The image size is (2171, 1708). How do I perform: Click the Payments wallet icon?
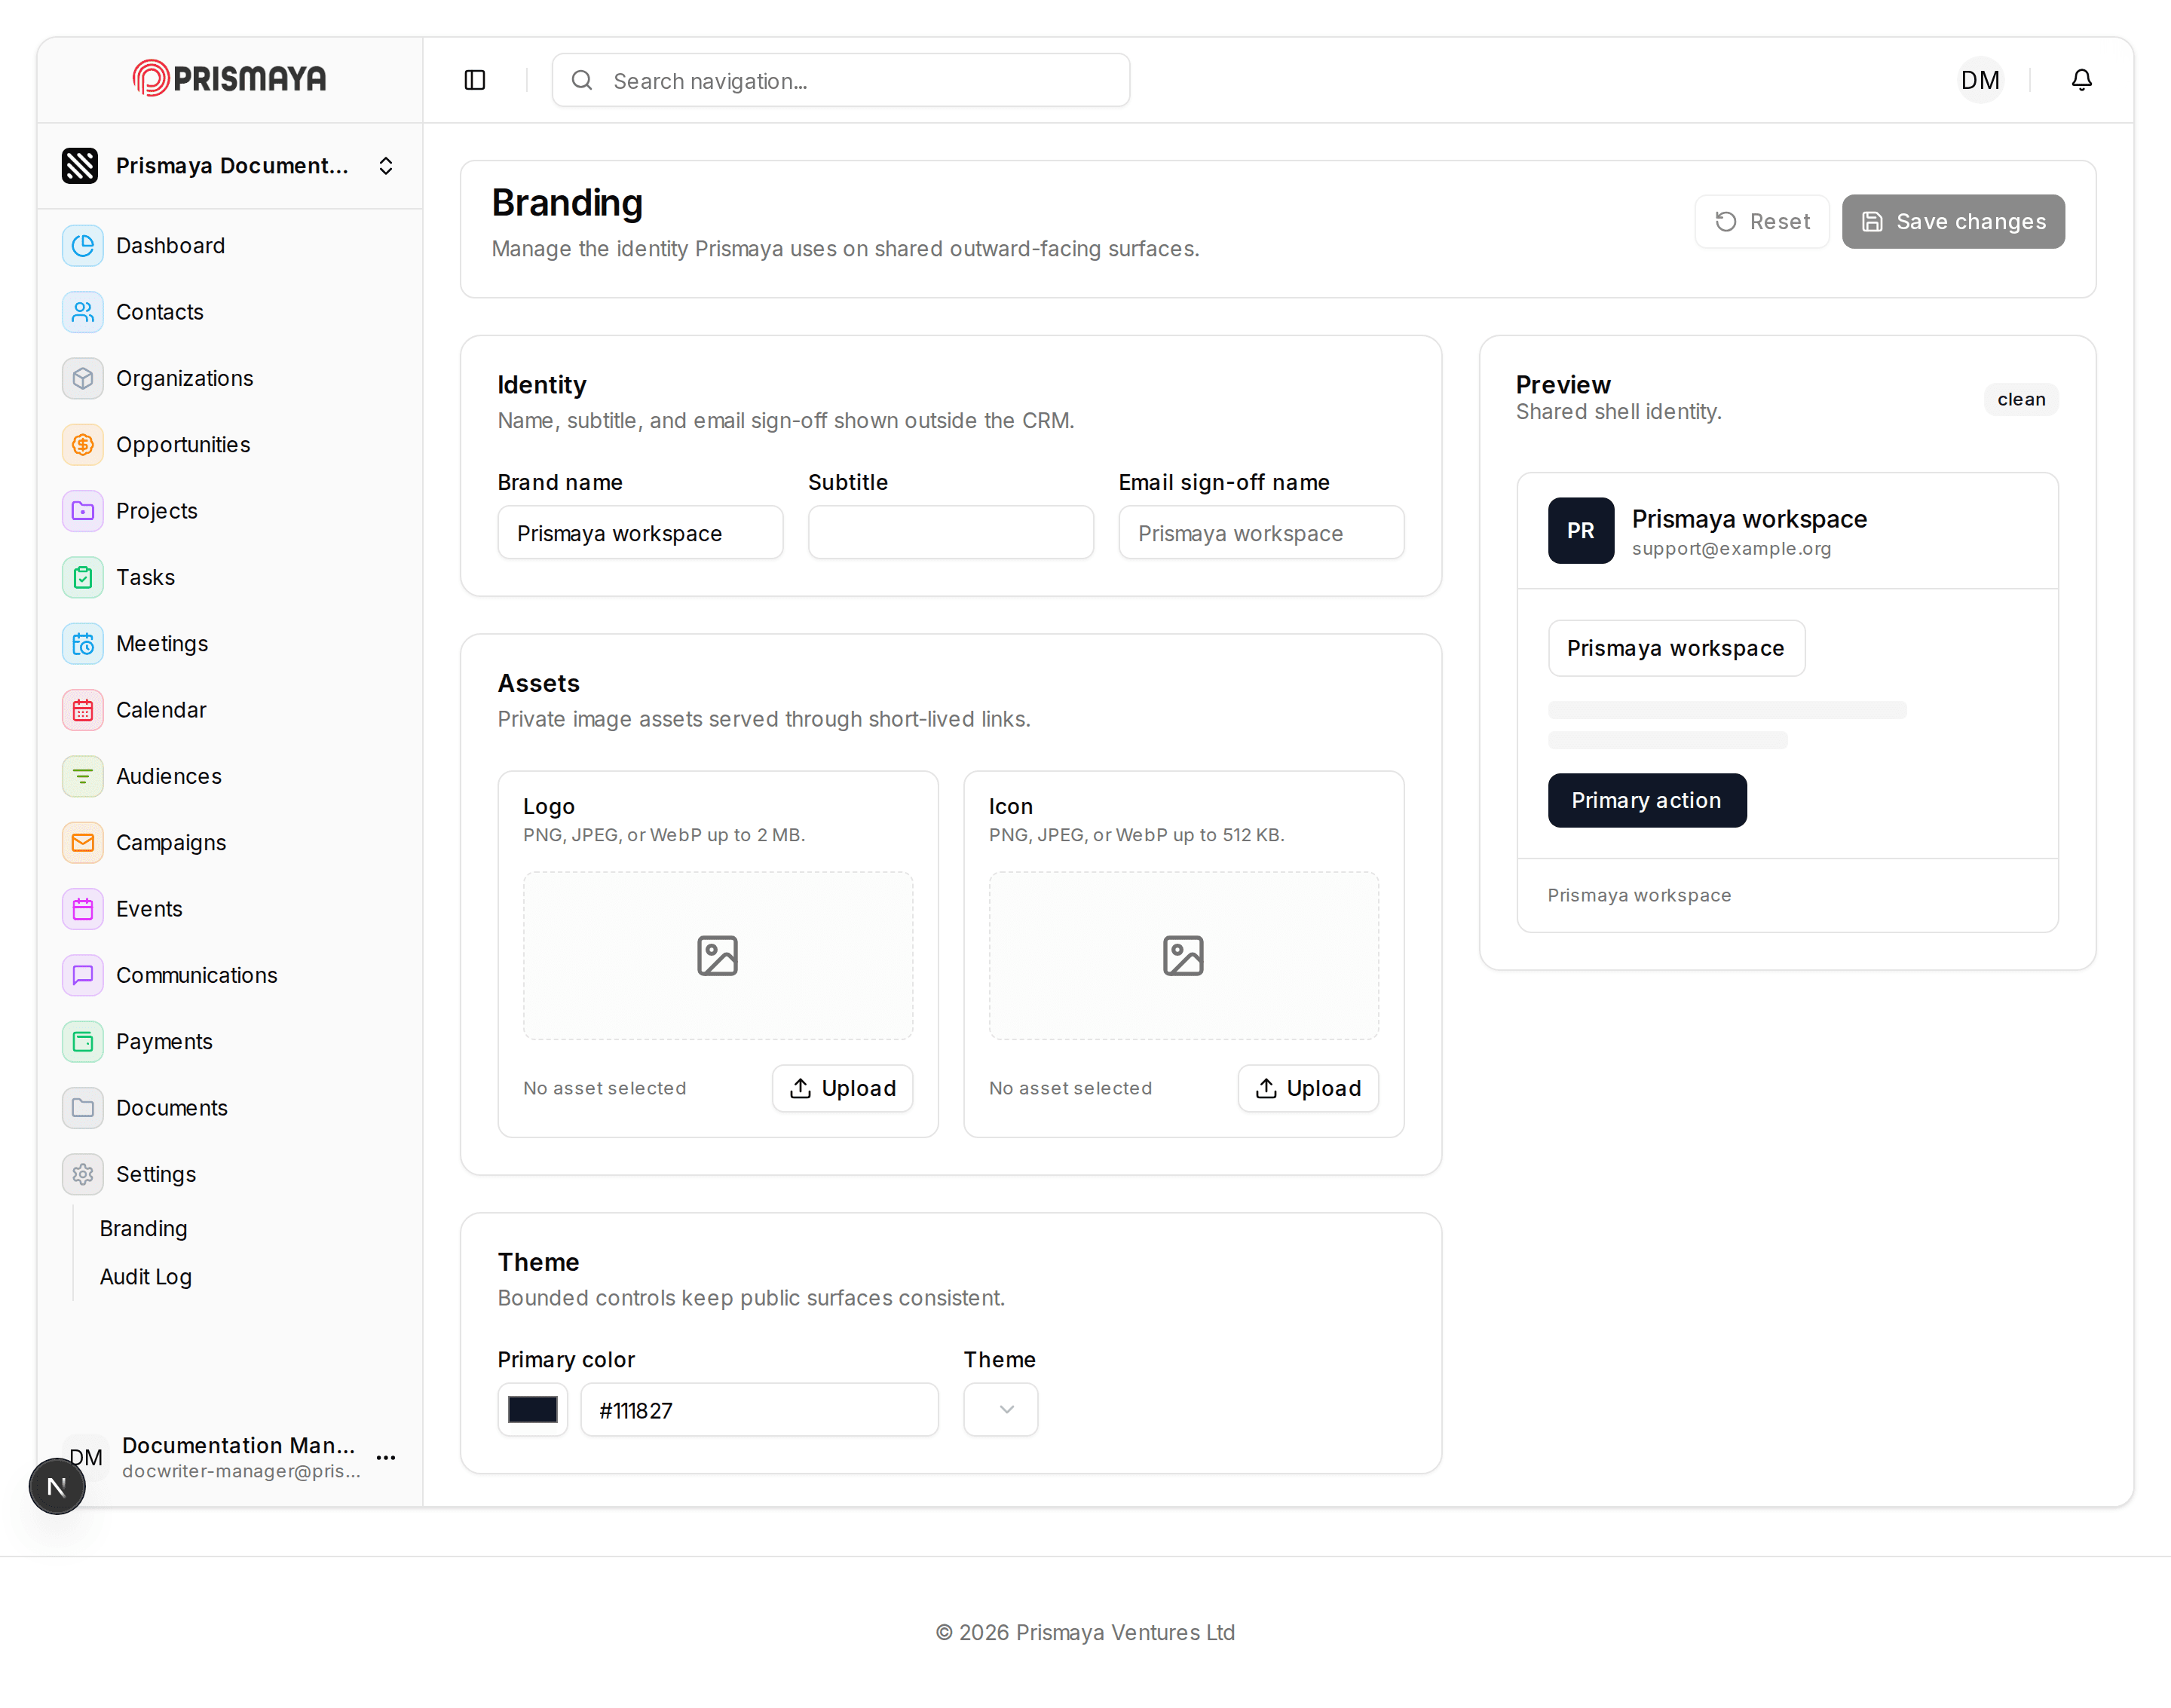[83, 1042]
